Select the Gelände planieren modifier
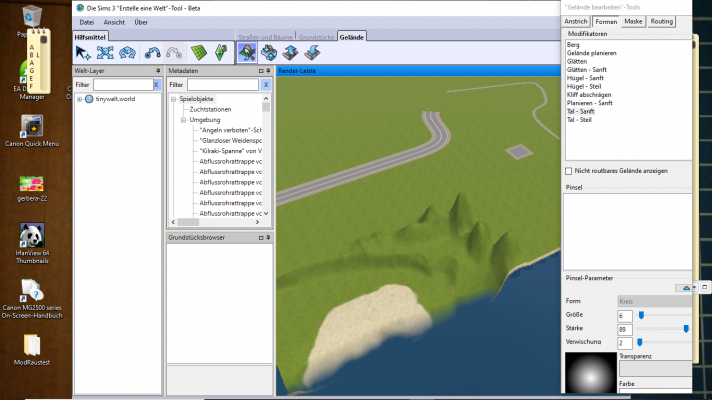Image resolution: width=712 pixels, height=400 pixels. 592,53
